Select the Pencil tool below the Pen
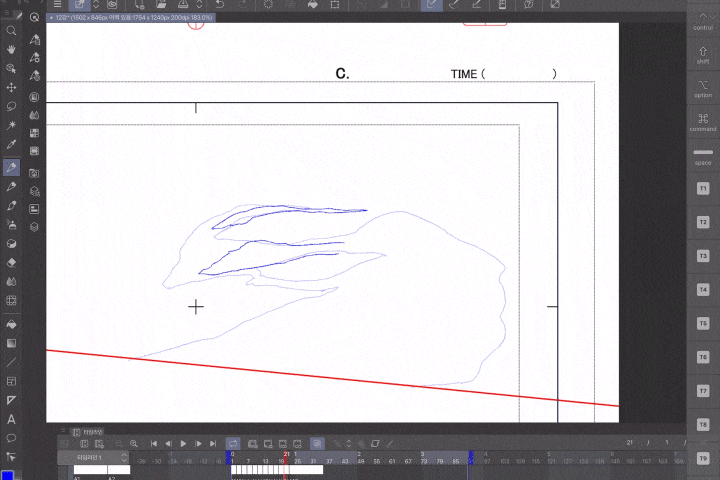This screenshot has height=480, width=720. (x=11, y=186)
